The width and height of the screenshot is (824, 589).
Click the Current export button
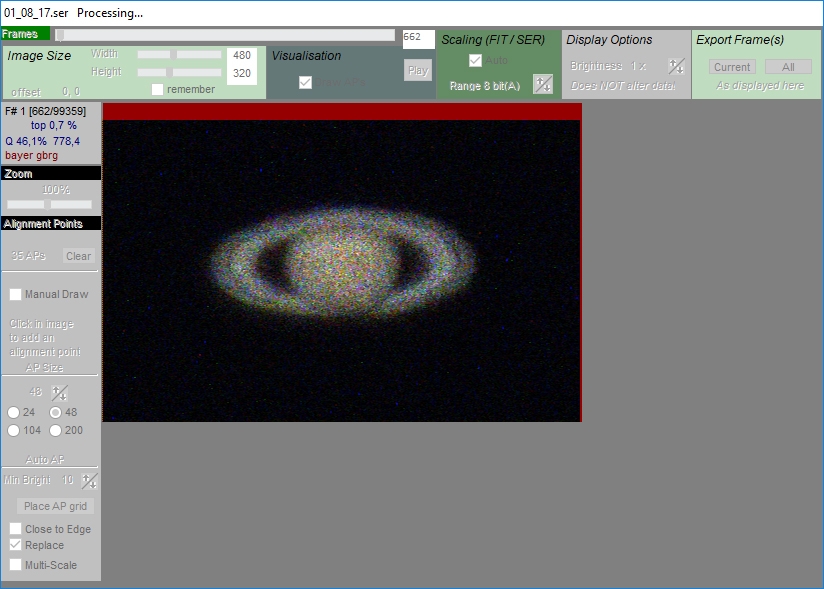tap(732, 67)
